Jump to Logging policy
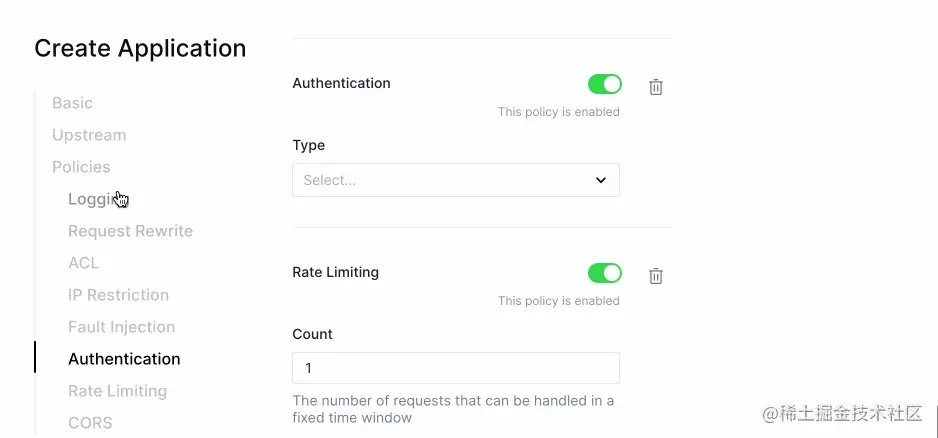 coord(94,199)
